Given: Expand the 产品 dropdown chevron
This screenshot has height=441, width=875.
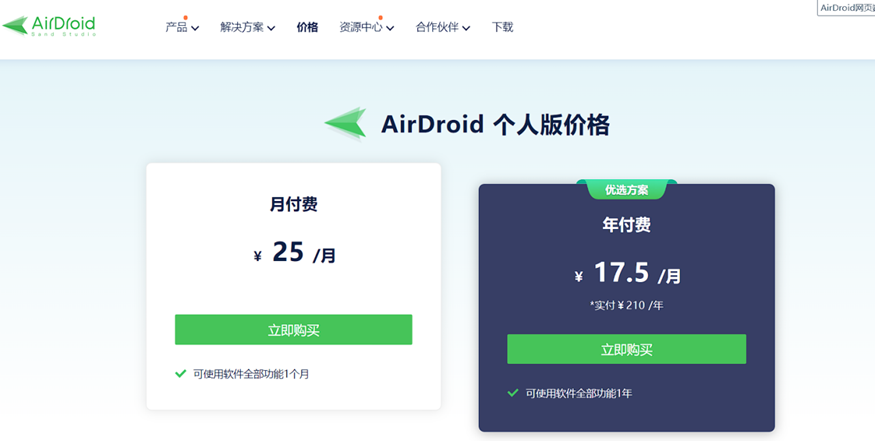Looking at the screenshot, I should [195, 28].
